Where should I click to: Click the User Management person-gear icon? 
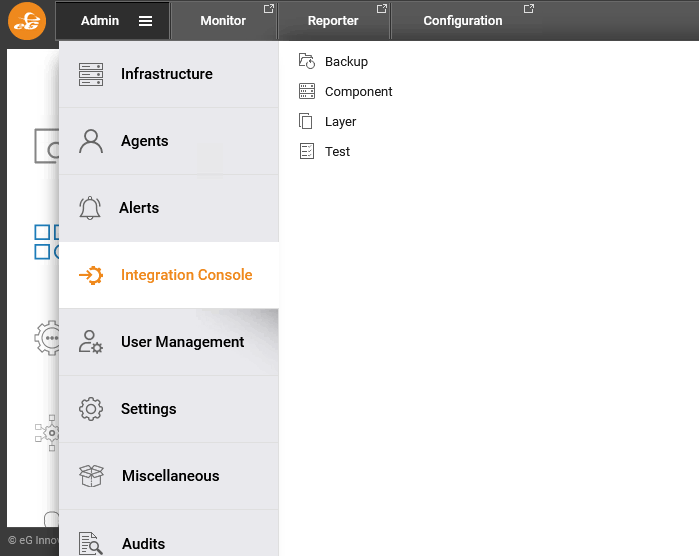(91, 342)
